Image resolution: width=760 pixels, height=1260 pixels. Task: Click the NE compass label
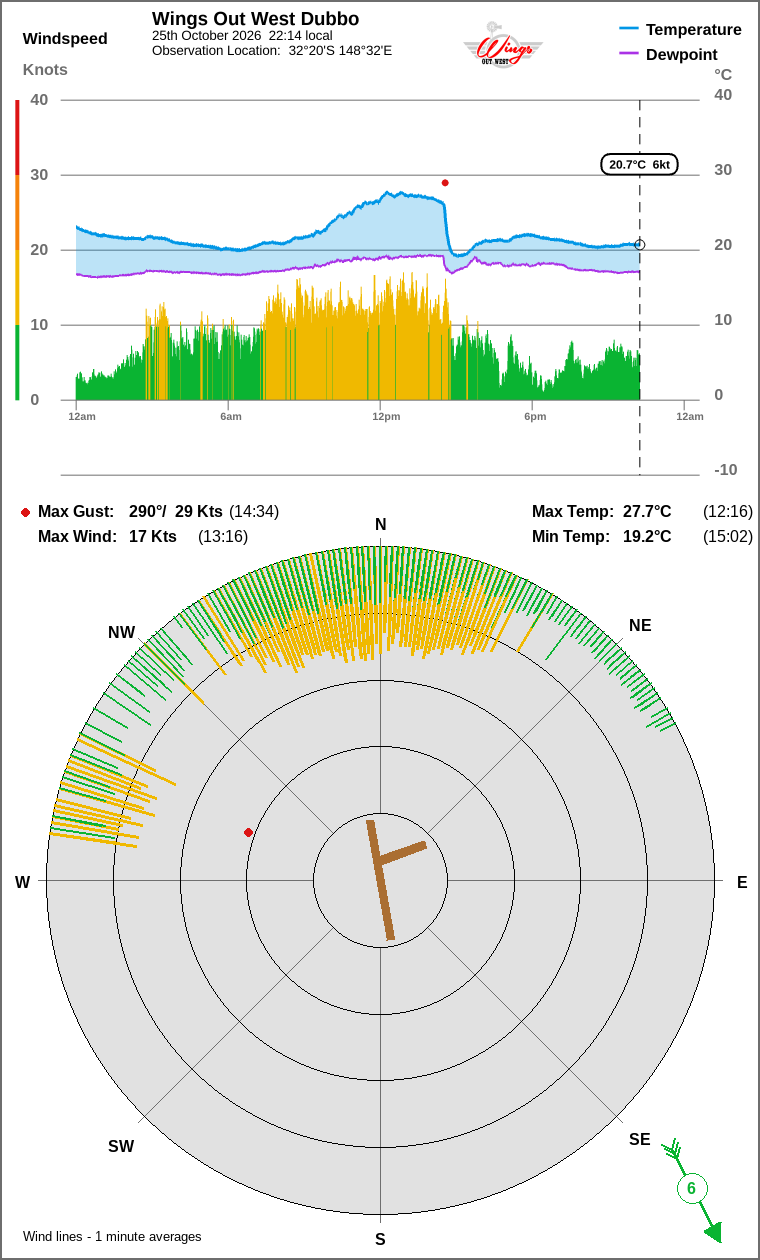(640, 625)
